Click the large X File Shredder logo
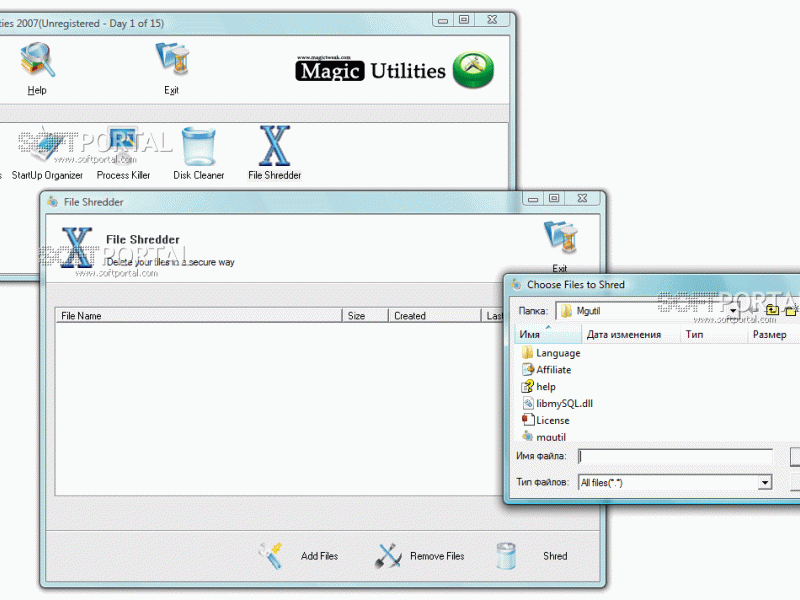This screenshot has height=600, width=800. tap(77, 247)
